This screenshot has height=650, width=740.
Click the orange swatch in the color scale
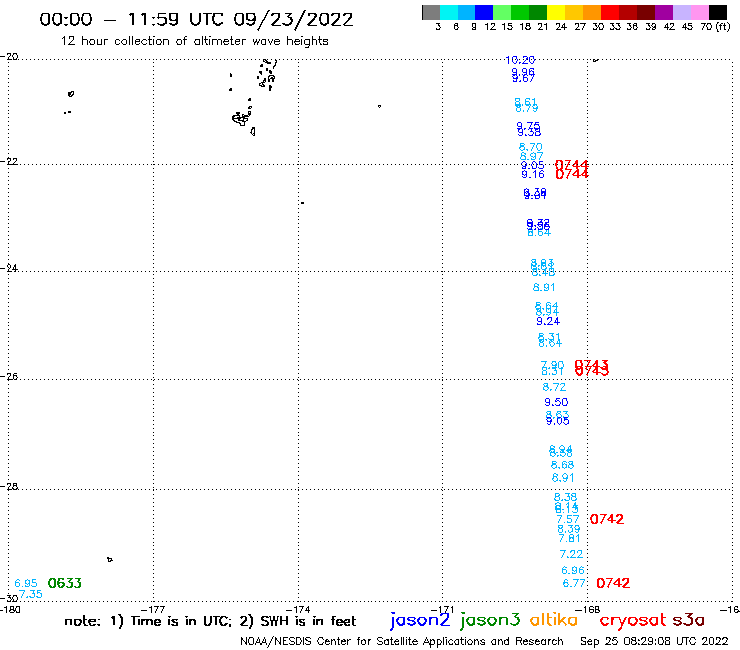coord(592,12)
